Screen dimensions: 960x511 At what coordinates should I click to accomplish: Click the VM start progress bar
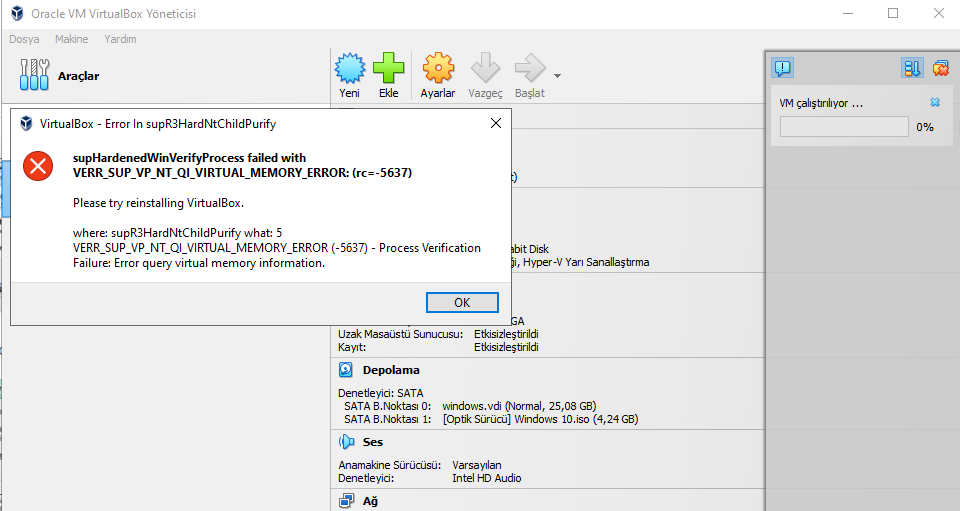844,127
